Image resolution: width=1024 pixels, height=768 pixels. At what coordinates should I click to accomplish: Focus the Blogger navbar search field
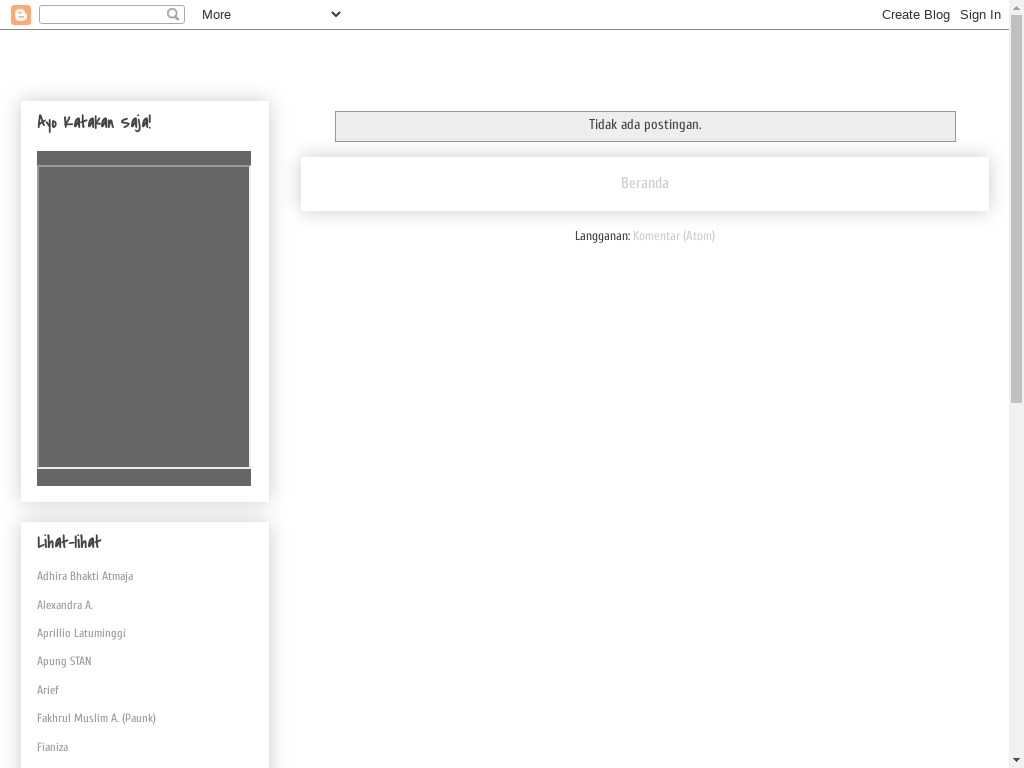(x=102, y=15)
